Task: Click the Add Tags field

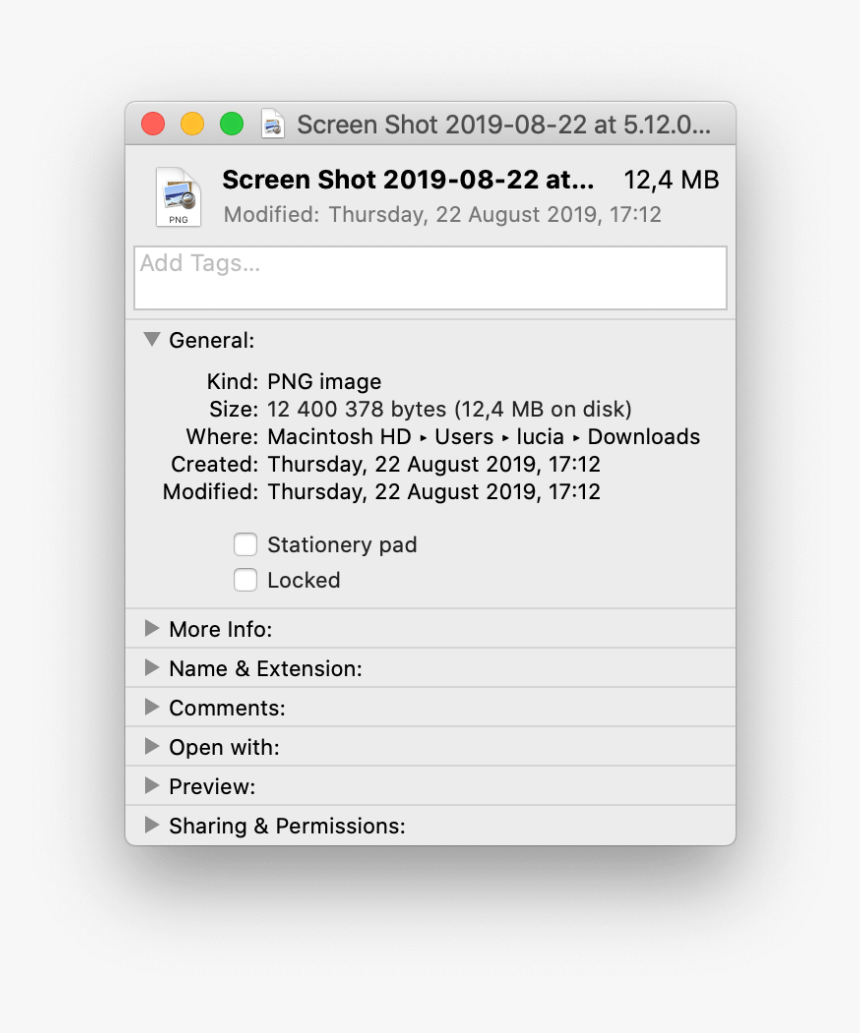Action: click(430, 277)
